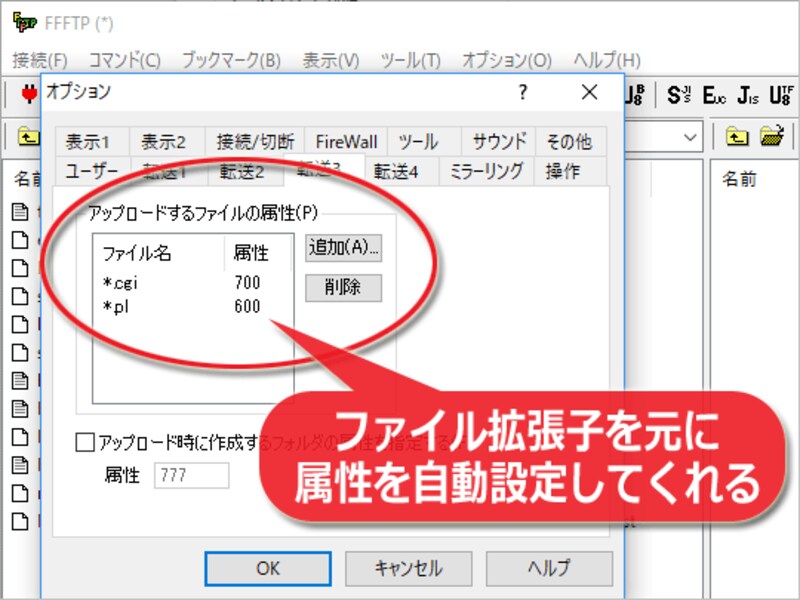Switch to the 表示1 tab

coord(92,141)
